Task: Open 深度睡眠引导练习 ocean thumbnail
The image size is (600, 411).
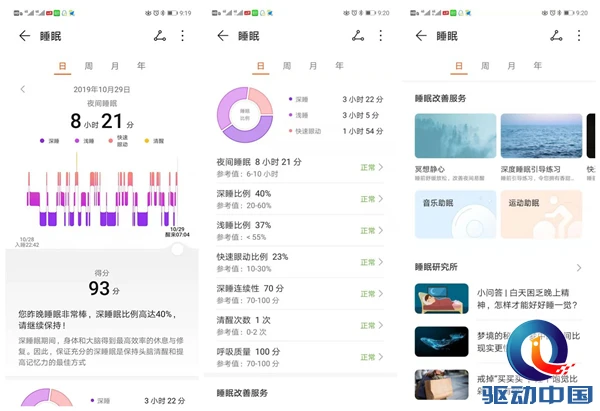Action: point(541,136)
